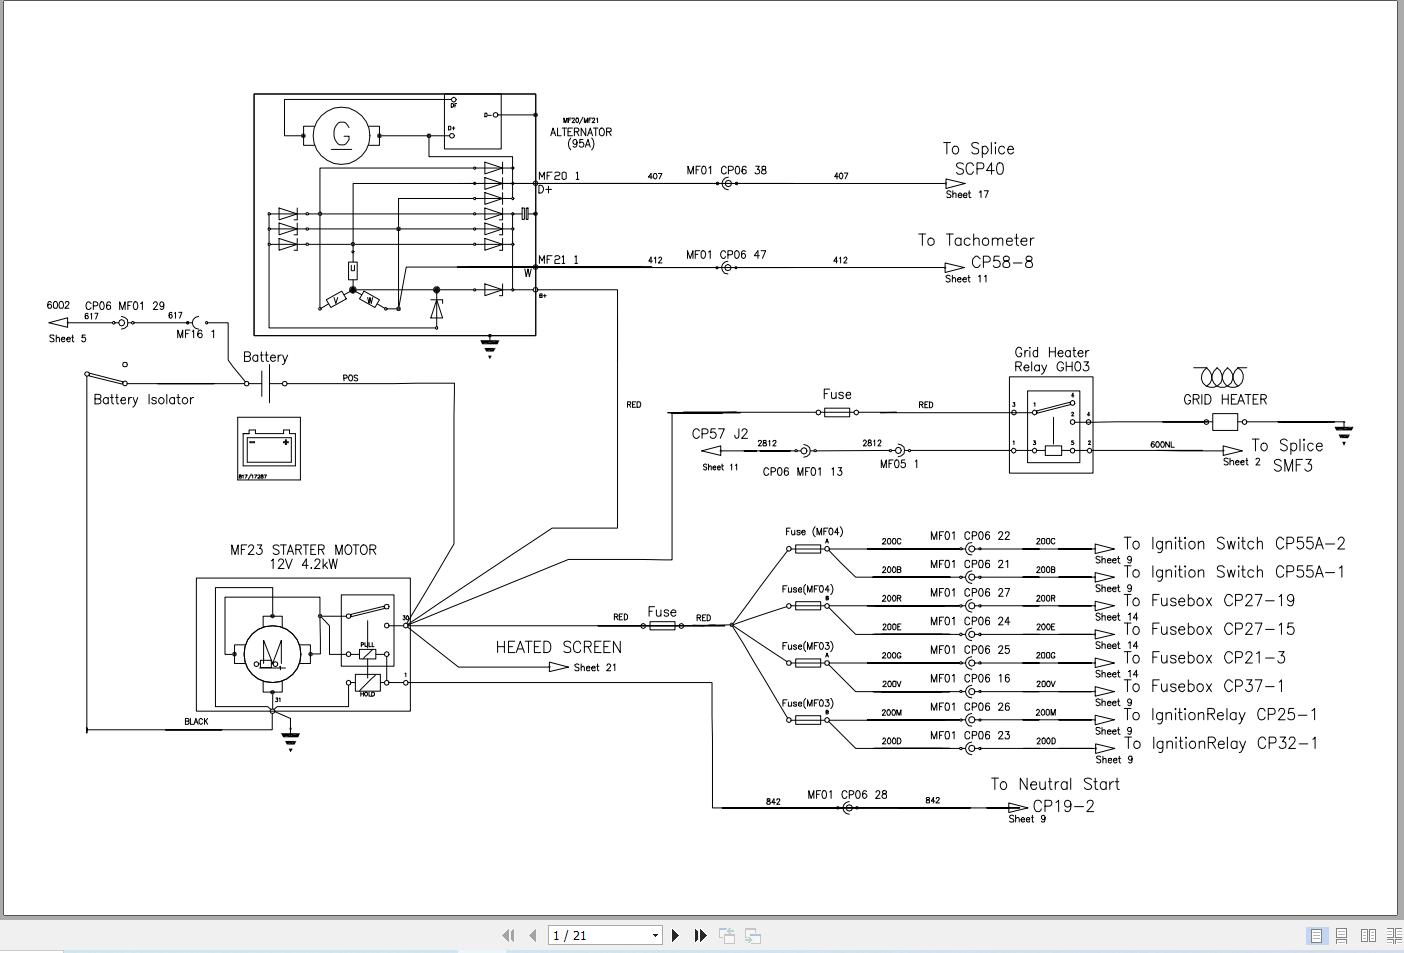Click 'To Fusebox CP27-19' text
Viewport: 1404px width, 953px height.
tap(1209, 601)
